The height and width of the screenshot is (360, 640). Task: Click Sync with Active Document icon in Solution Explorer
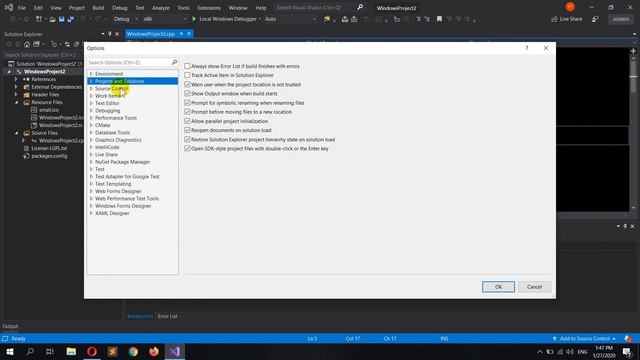(x=67, y=44)
